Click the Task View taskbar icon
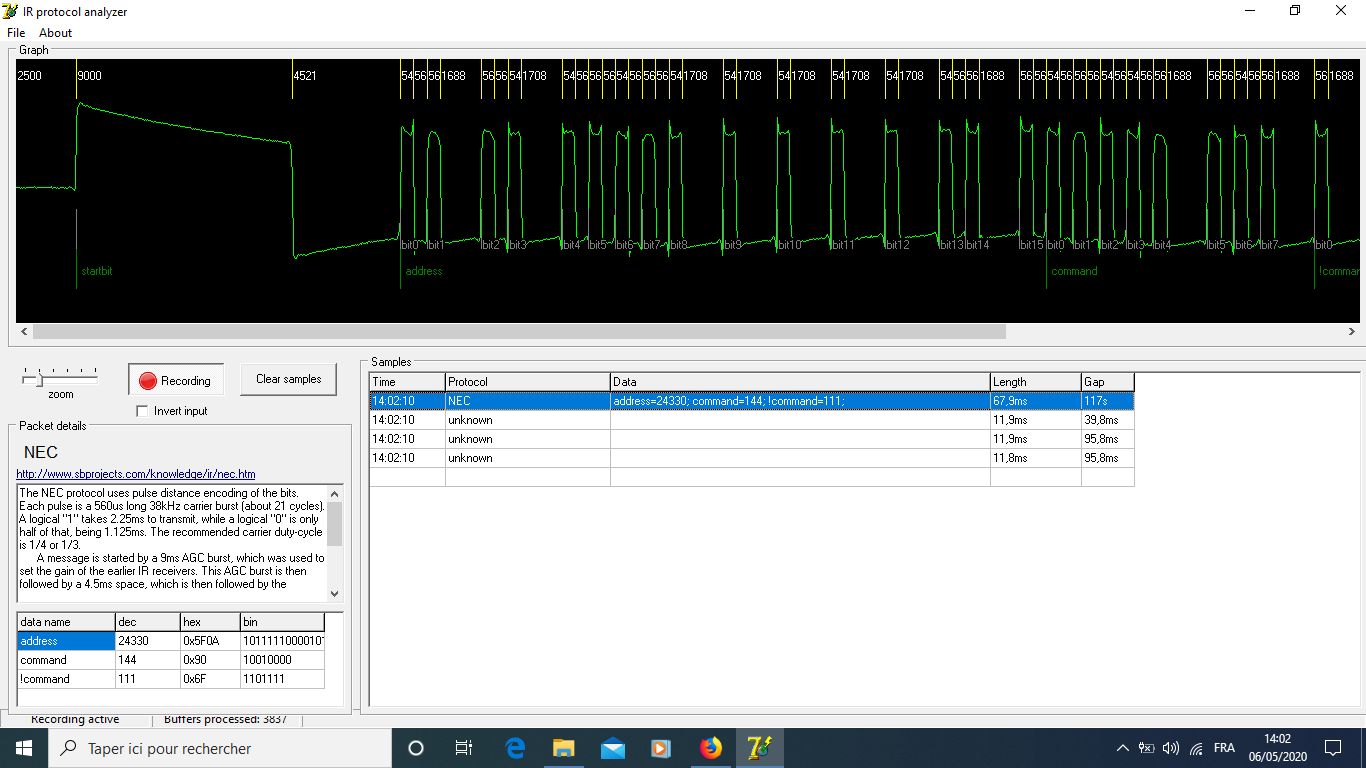The width and height of the screenshot is (1366, 768). click(x=464, y=748)
